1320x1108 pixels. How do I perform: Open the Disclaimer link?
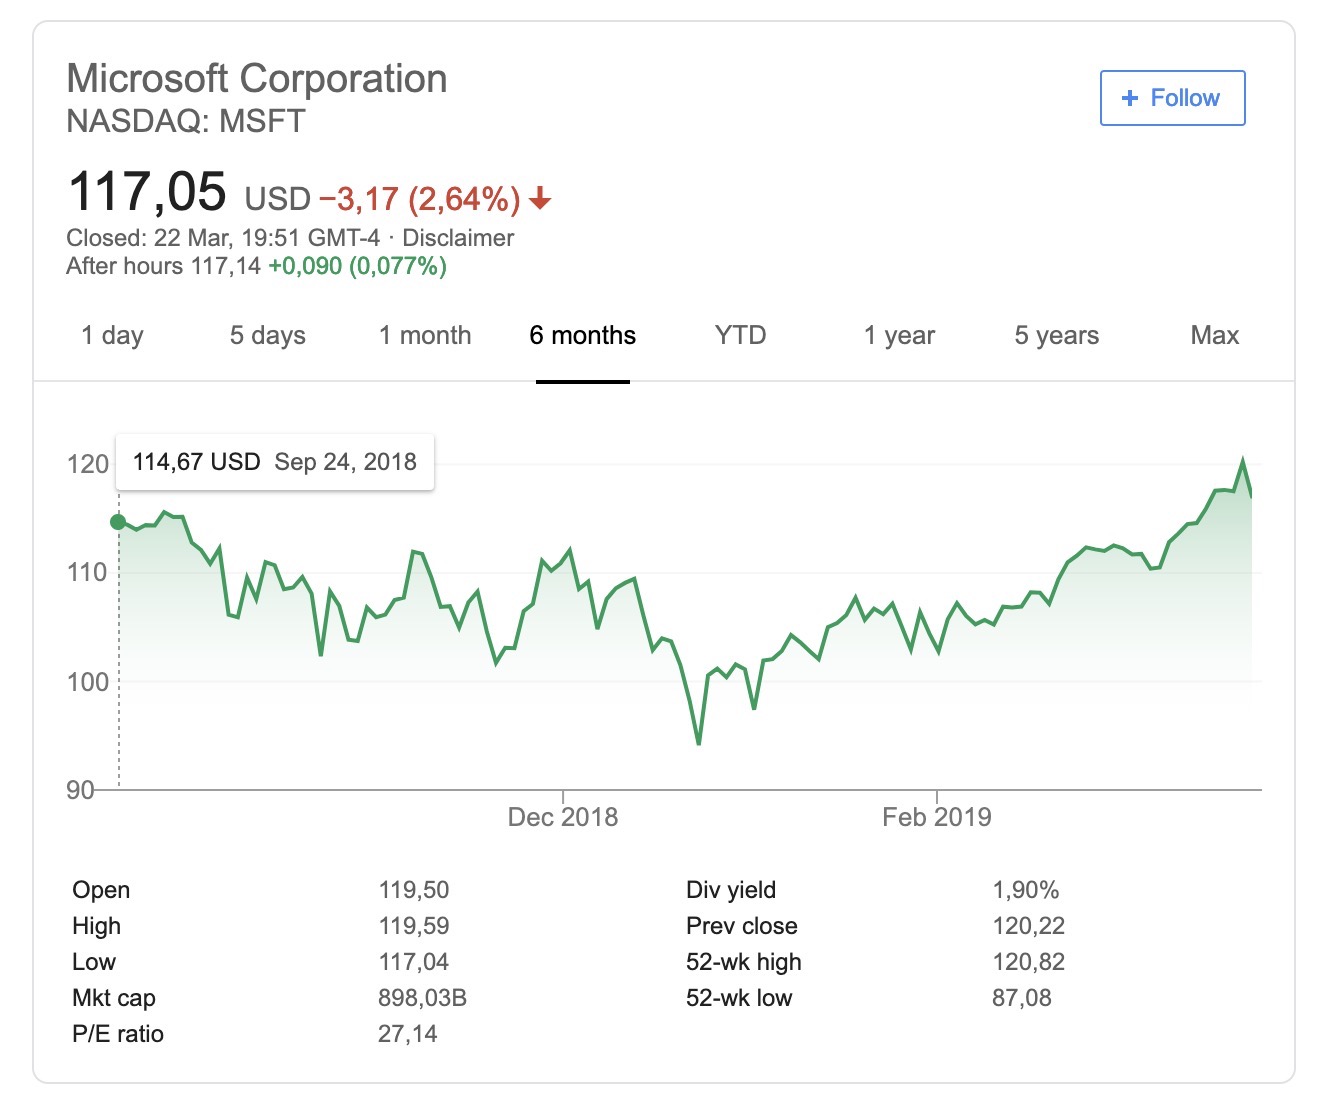pyautogui.click(x=458, y=238)
